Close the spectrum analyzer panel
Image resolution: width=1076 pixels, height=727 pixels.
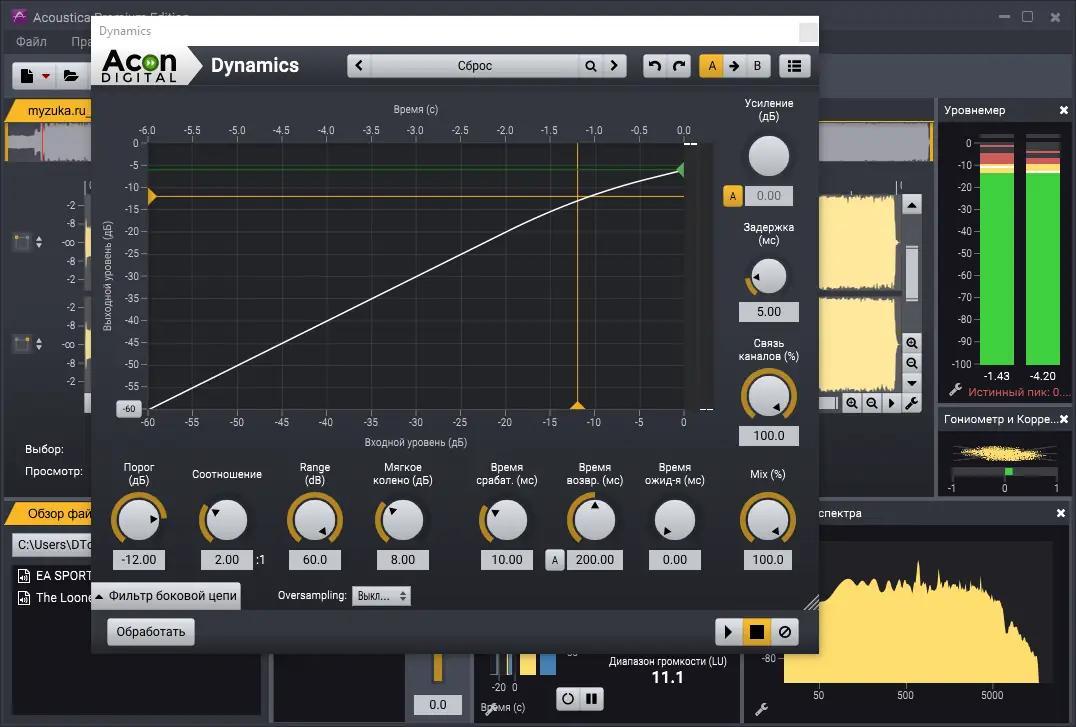point(1061,513)
